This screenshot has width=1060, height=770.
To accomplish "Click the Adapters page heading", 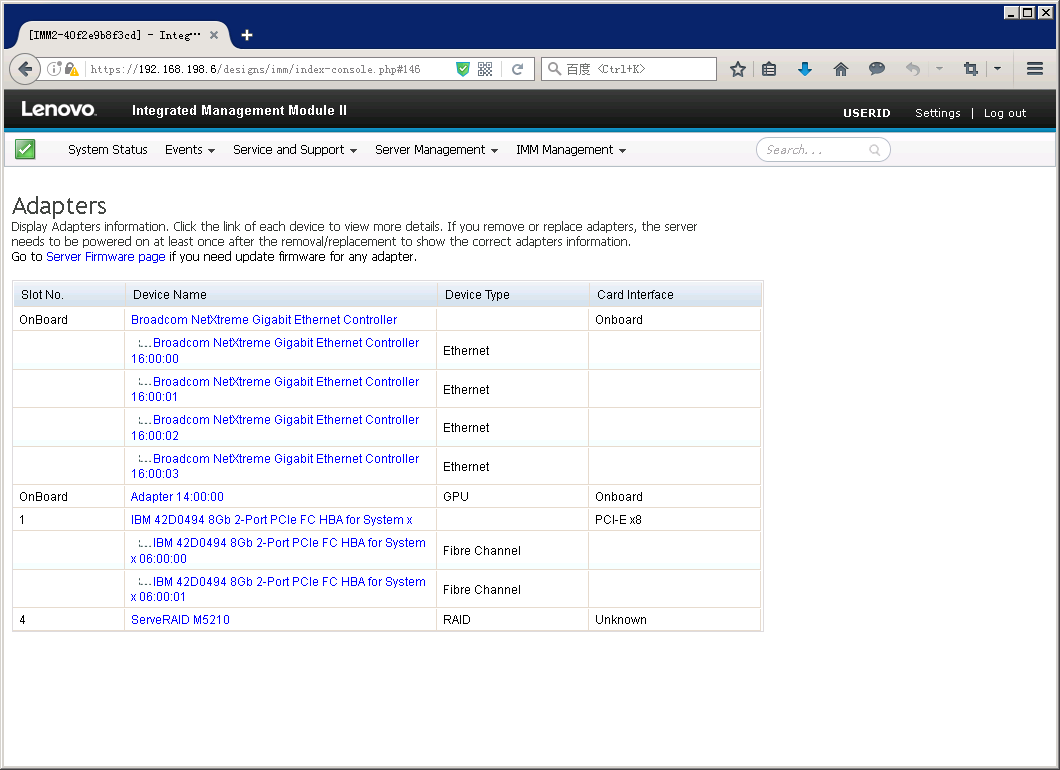I will pyautogui.click(x=59, y=206).
